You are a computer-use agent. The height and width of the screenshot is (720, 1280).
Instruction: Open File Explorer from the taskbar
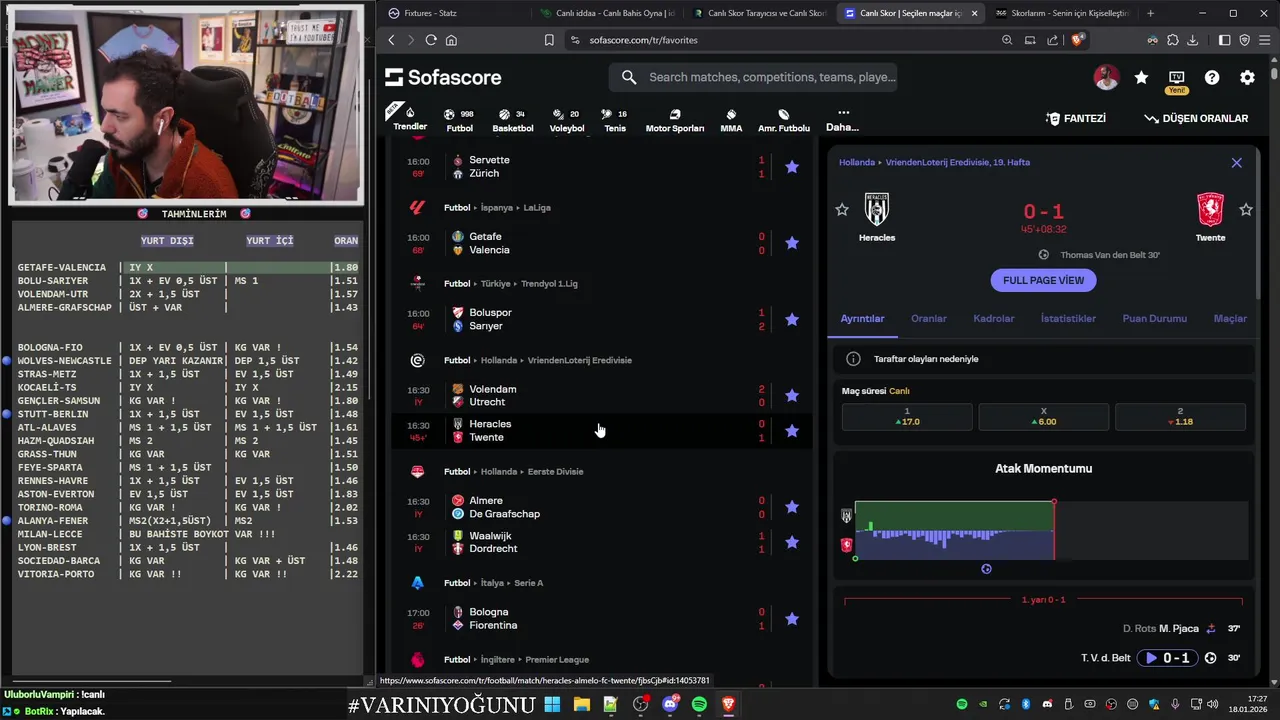tap(581, 704)
